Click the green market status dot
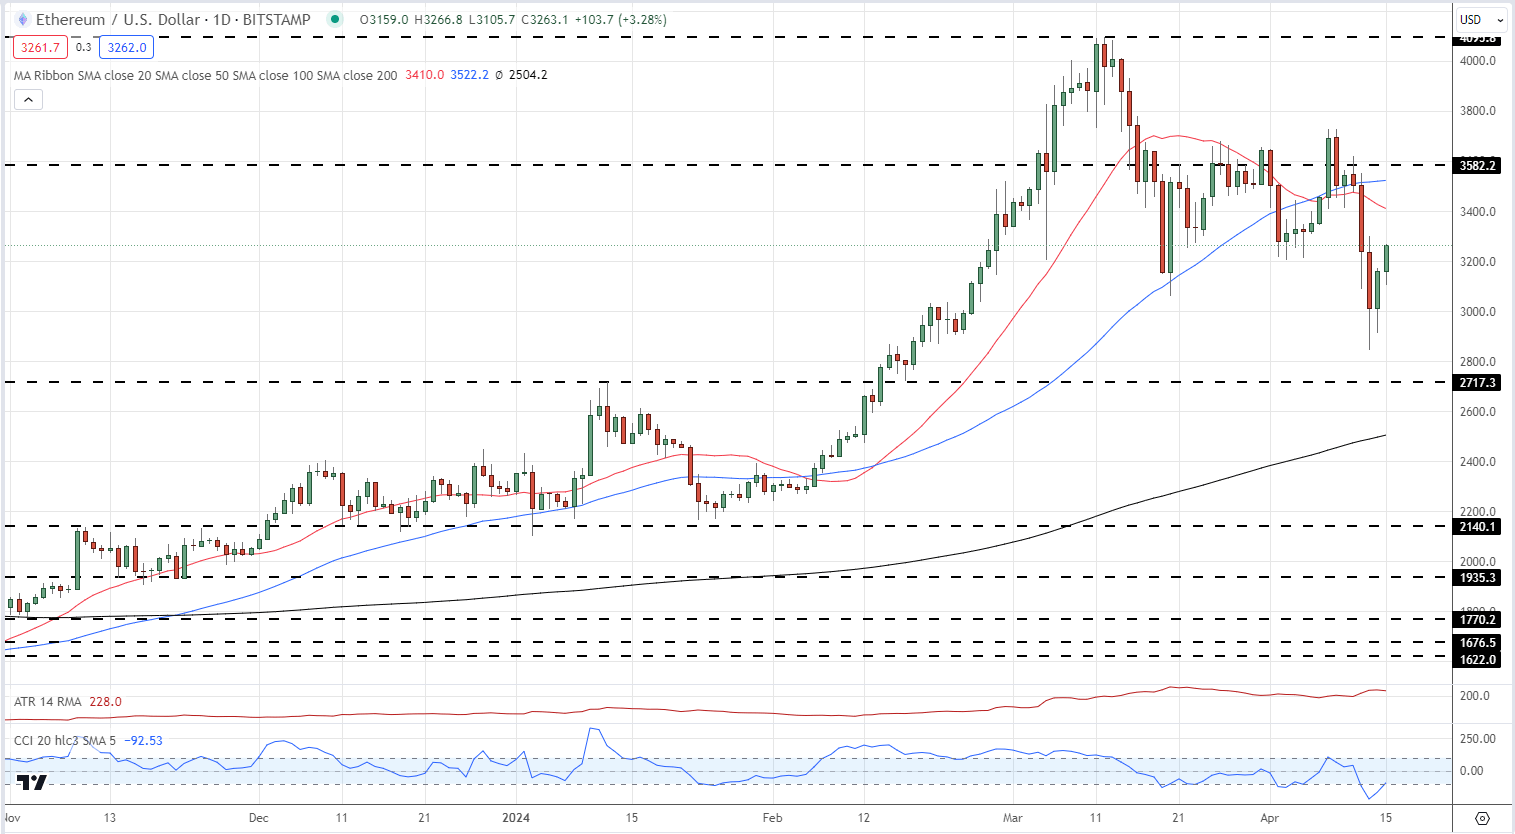Screen dimensions: 1515x834 [335, 19]
